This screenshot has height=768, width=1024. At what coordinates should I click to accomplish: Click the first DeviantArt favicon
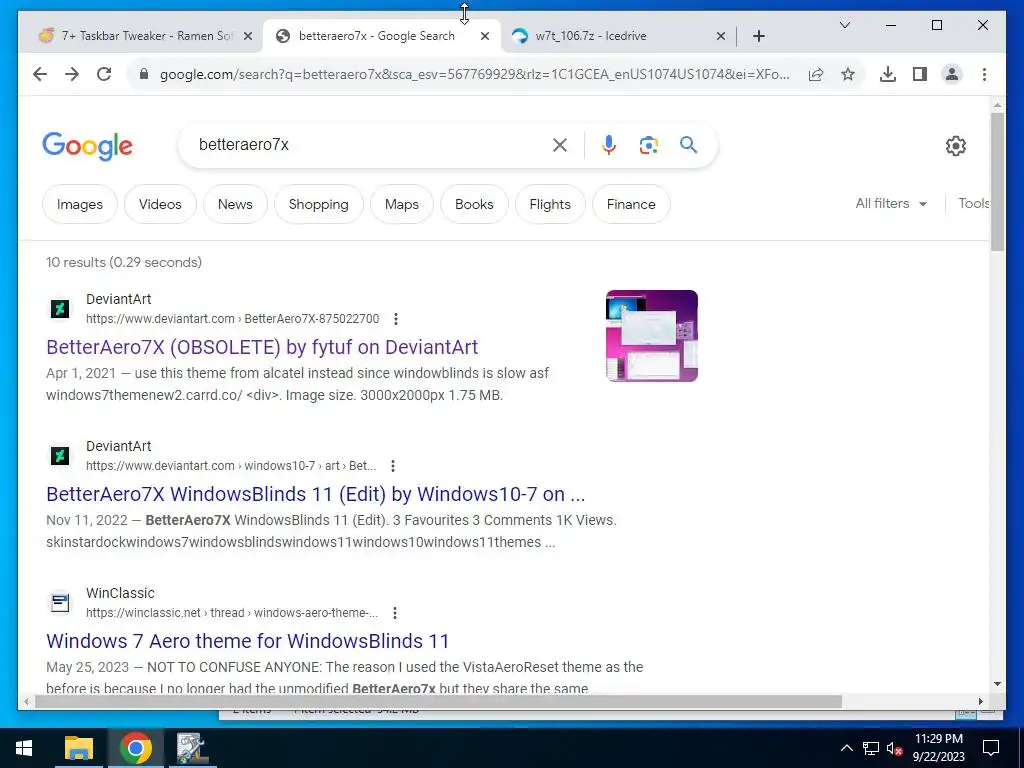[60, 309]
